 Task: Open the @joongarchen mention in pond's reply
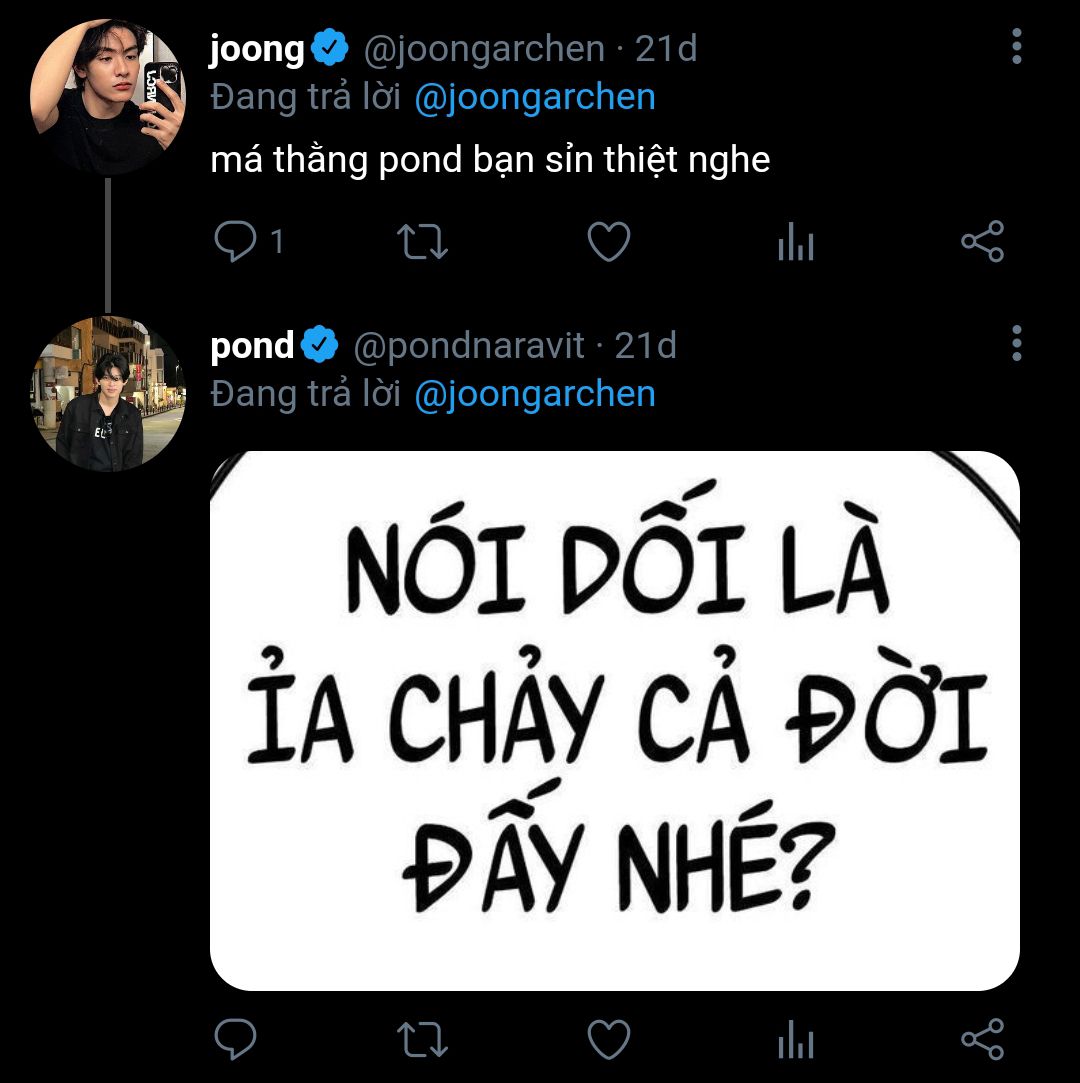[x=534, y=393]
